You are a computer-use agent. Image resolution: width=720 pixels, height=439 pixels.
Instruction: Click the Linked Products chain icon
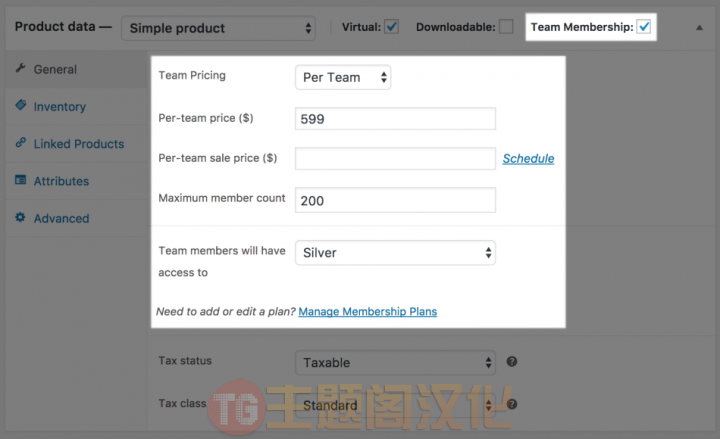20,142
